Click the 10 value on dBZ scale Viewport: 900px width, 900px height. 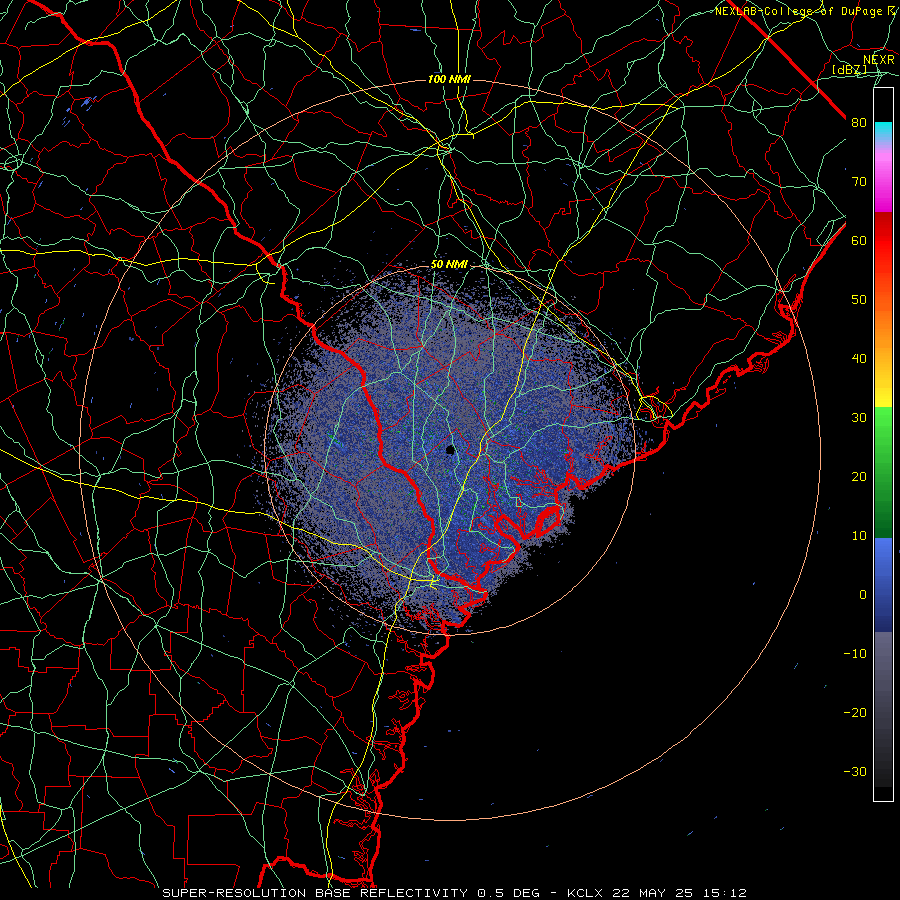pos(859,536)
